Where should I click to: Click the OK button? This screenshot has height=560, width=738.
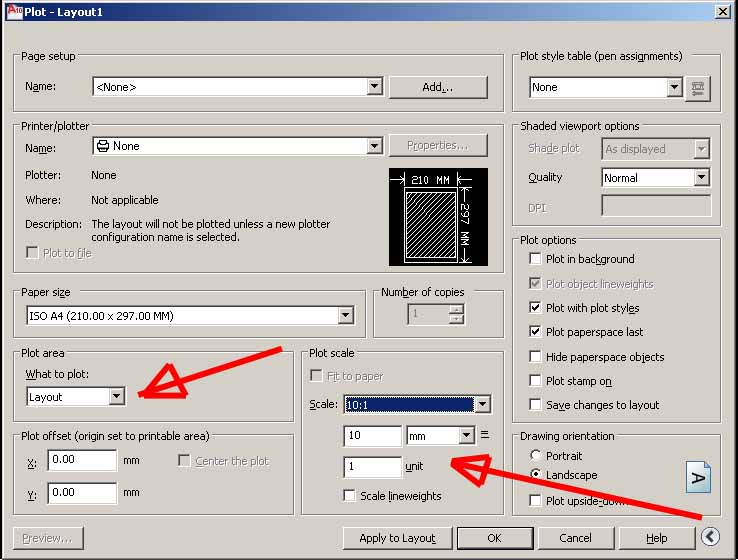point(494,538)
